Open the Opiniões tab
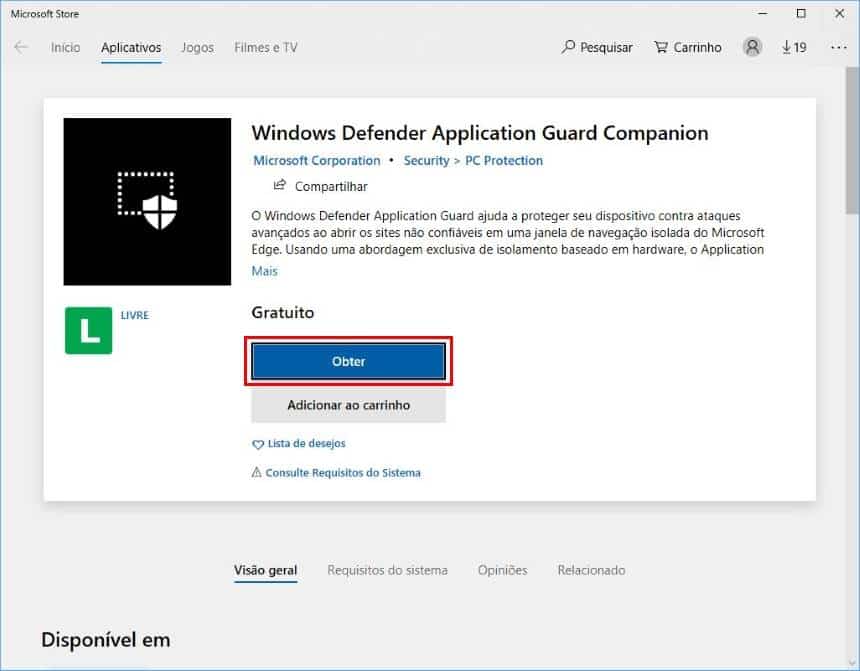This screenshot has height=671, width=860. tap(502, 570)
